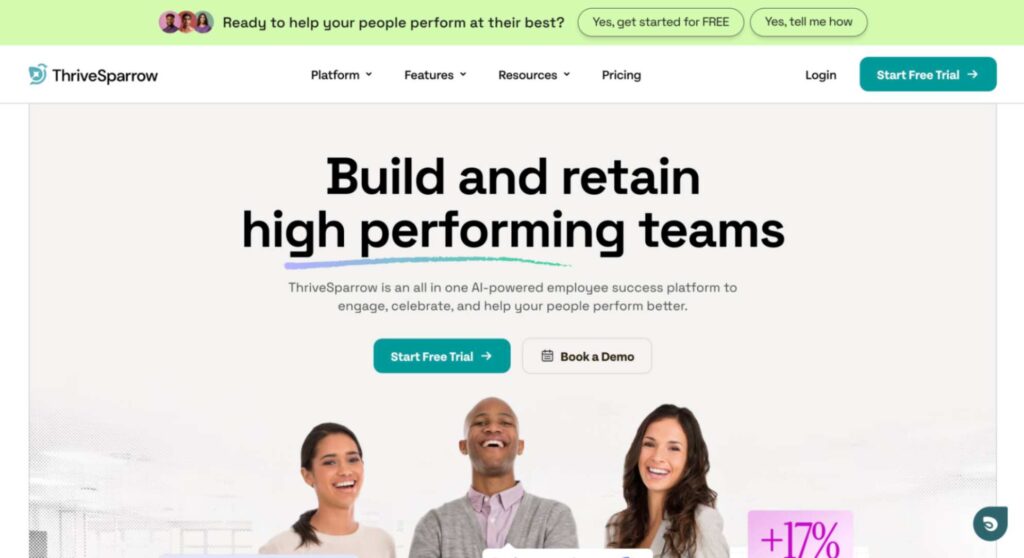The height and width of the screenshot is (558, 1024).
Task: Expand the Resources dropdown chevron
Action: click(x=567, y=74)
